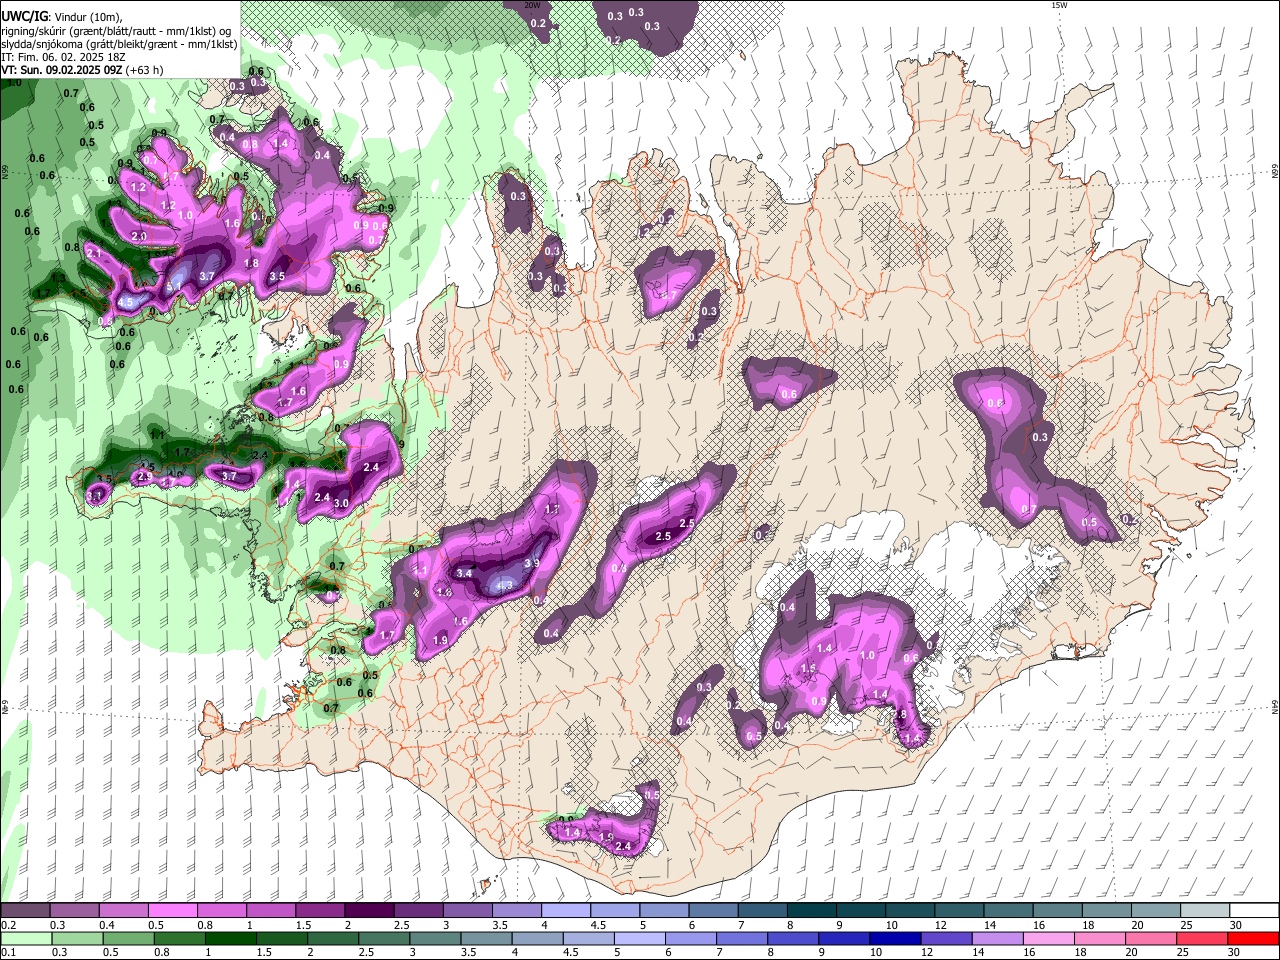Click the '3.0' precipitation value on the map

[341, 503]
